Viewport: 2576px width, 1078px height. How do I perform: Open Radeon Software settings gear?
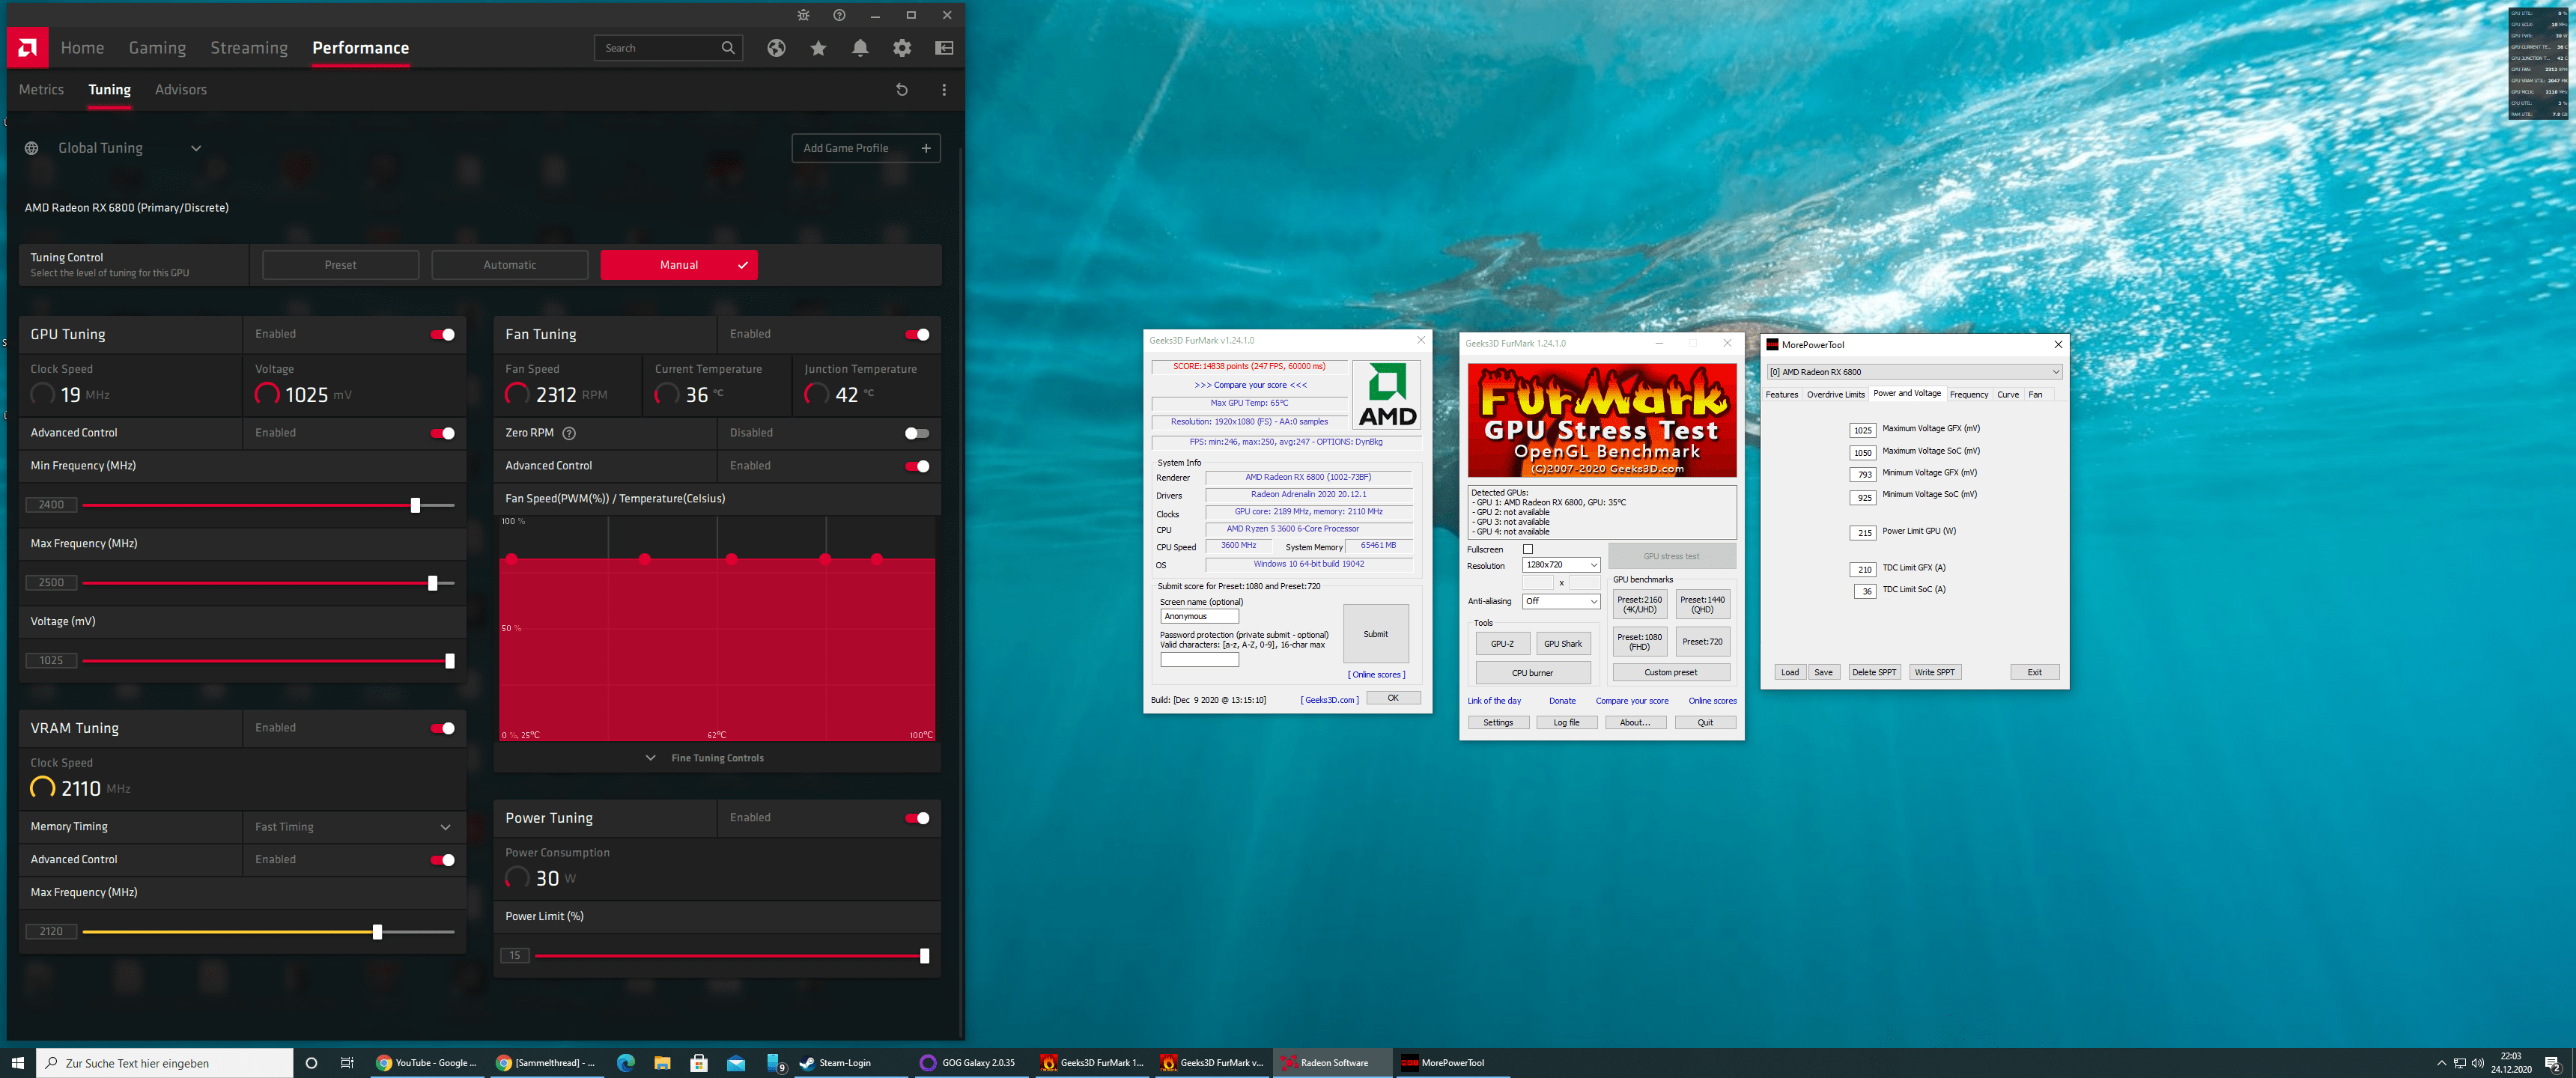pyautogui.click(x=902, y=48)
